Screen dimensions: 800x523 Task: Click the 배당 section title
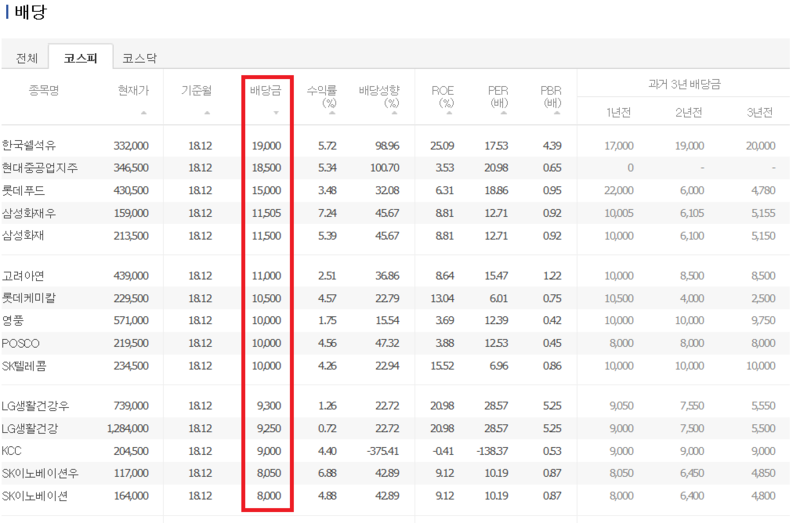[31, 12]
